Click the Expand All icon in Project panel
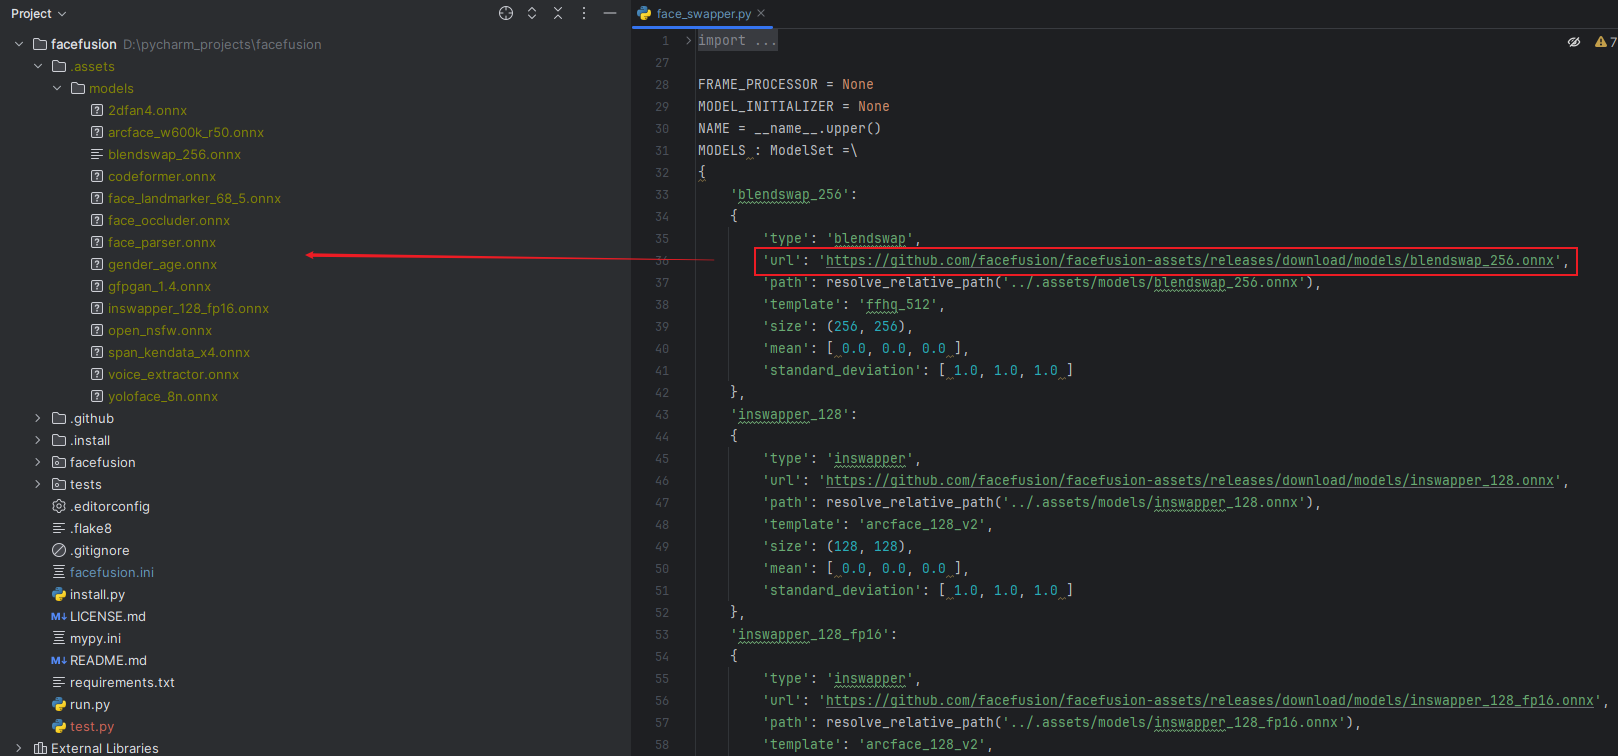Image resolution: width=1618 pixels, height=756 pixels. (532, 13)
